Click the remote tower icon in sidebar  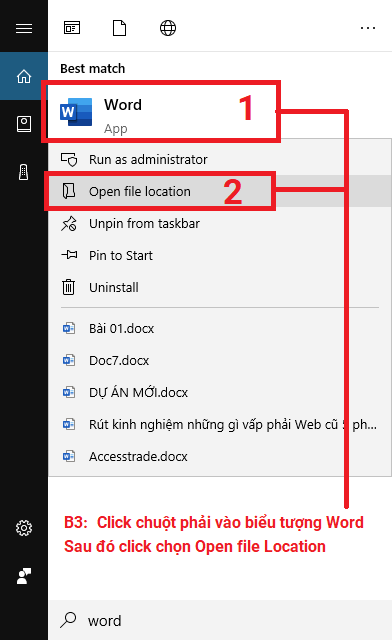(x=24, y=172)
